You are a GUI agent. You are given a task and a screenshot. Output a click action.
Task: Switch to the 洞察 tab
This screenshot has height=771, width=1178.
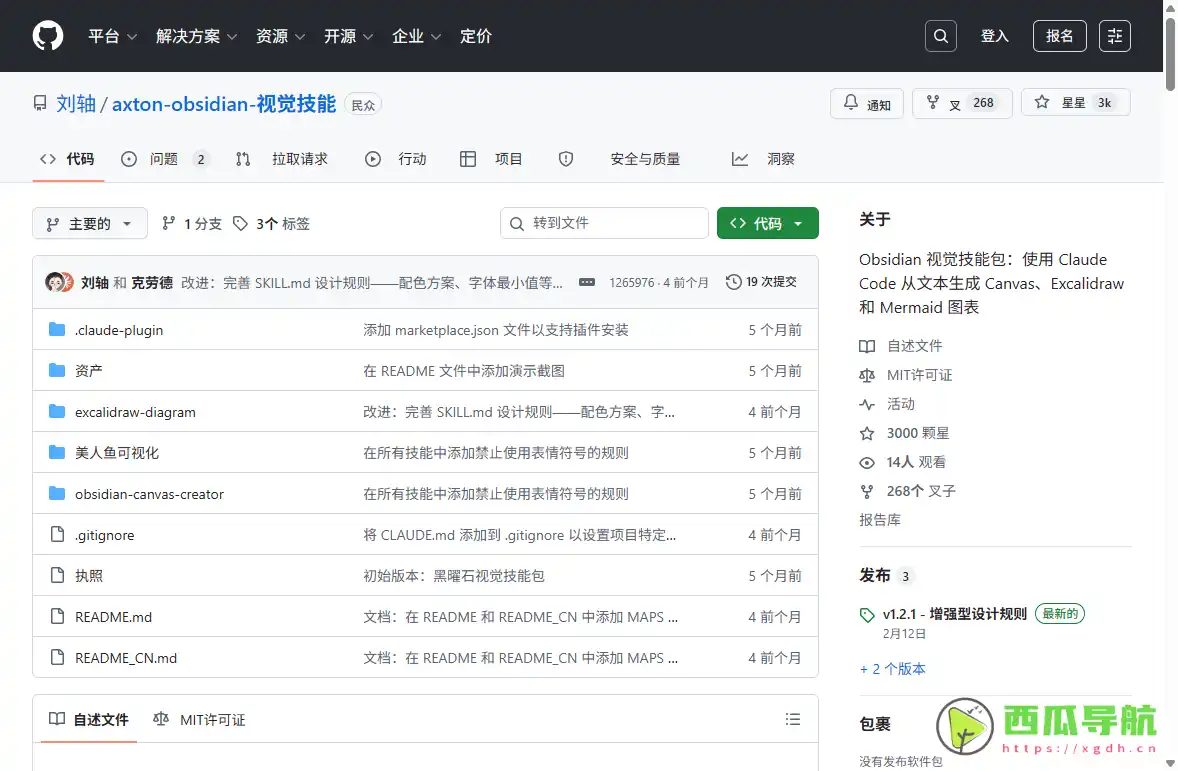point(763,159)
